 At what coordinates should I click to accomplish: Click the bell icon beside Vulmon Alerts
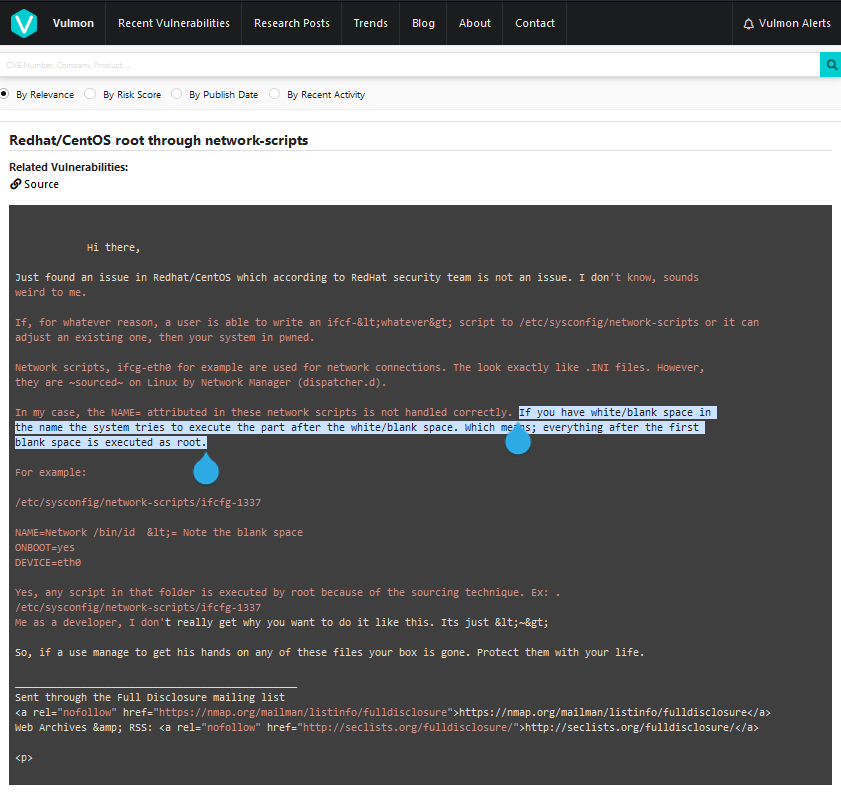[748, 24]
